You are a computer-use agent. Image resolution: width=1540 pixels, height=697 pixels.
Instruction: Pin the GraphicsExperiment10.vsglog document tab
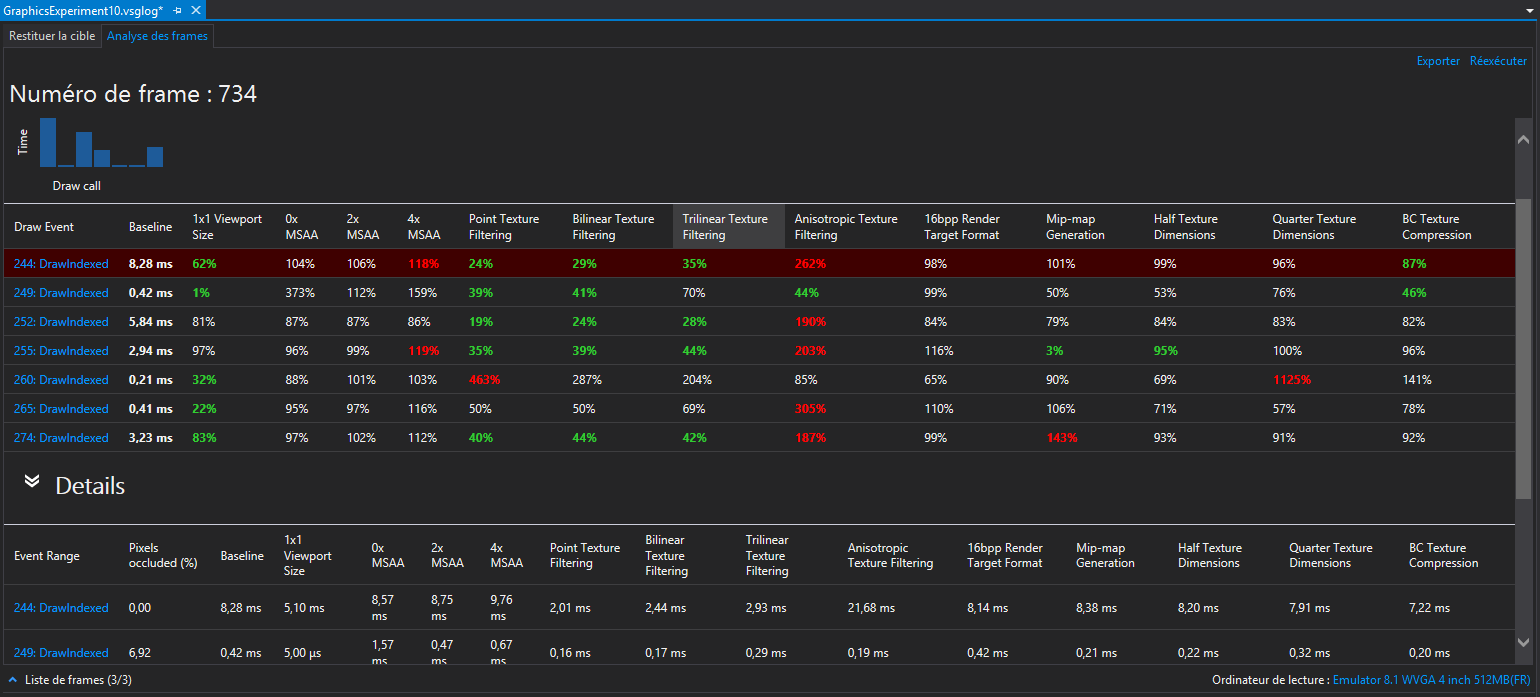[x=178, y=10]
